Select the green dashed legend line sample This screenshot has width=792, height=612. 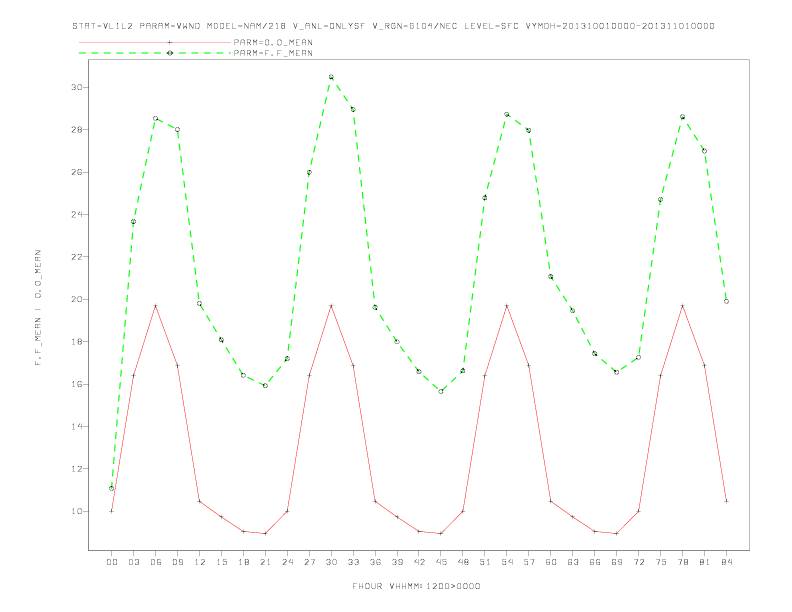click(x=155, y=53)
